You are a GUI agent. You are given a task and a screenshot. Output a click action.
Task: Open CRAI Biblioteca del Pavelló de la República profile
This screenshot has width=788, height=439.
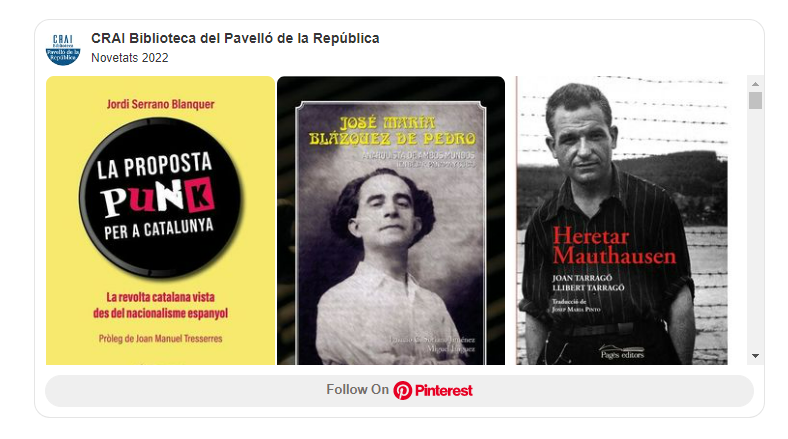click(235, 39)
